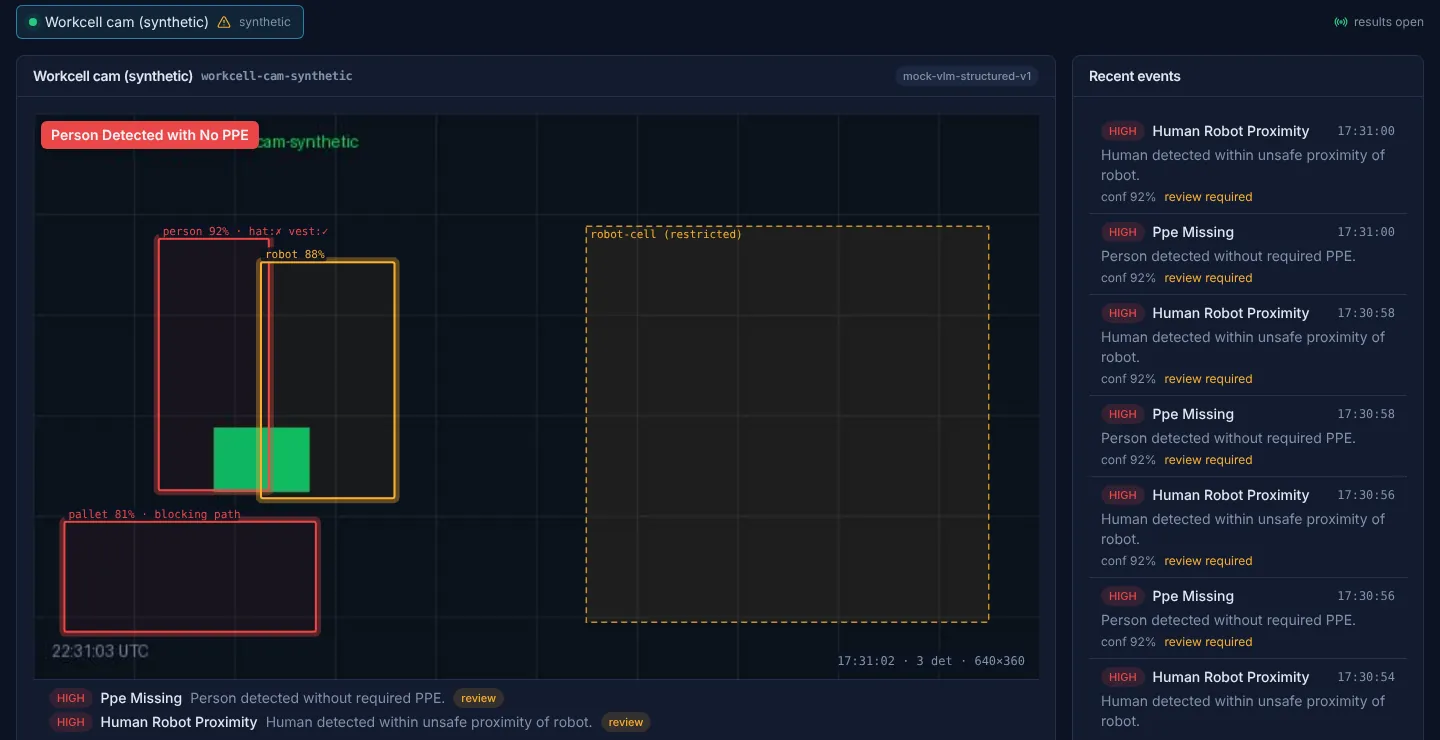1440x740 pixels.
Task: Click the HIGH badge of the 17:30:58 Human Robot Proximity event
Action: tap(1122, 313)
